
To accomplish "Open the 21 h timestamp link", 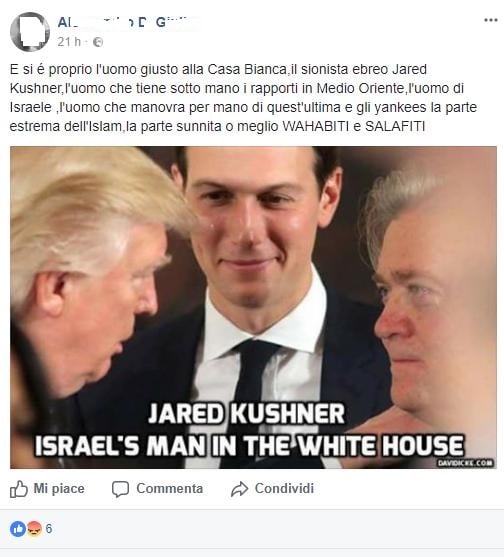I will [69, 42].
